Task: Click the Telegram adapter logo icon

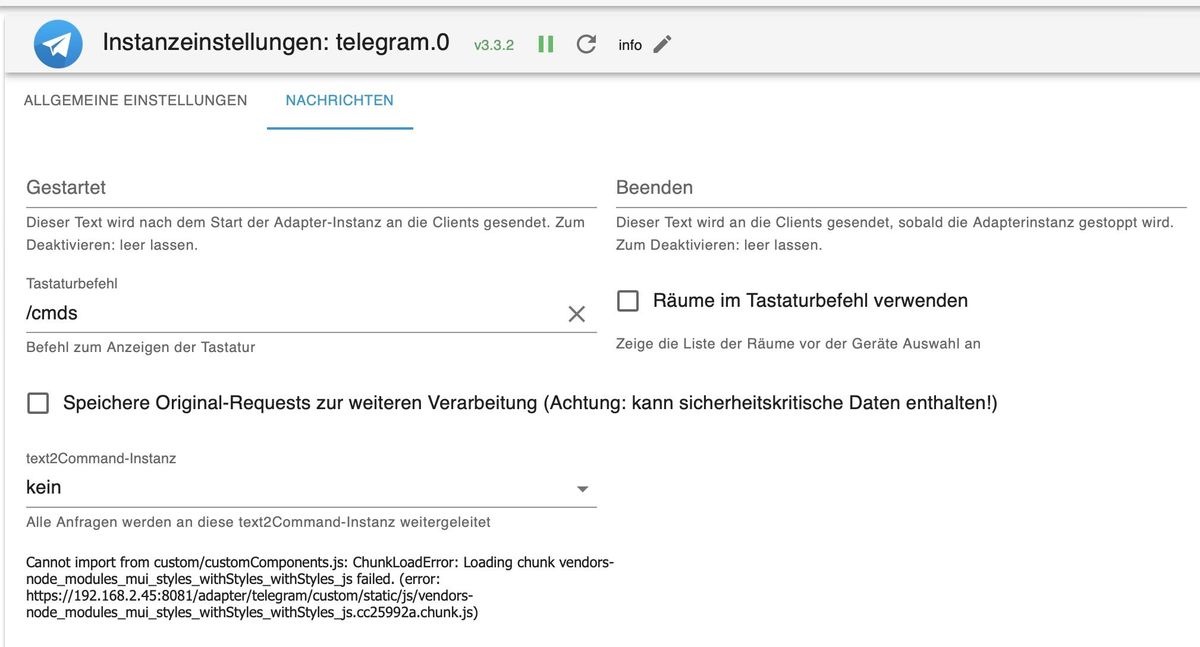Action: tap(58, 44)
